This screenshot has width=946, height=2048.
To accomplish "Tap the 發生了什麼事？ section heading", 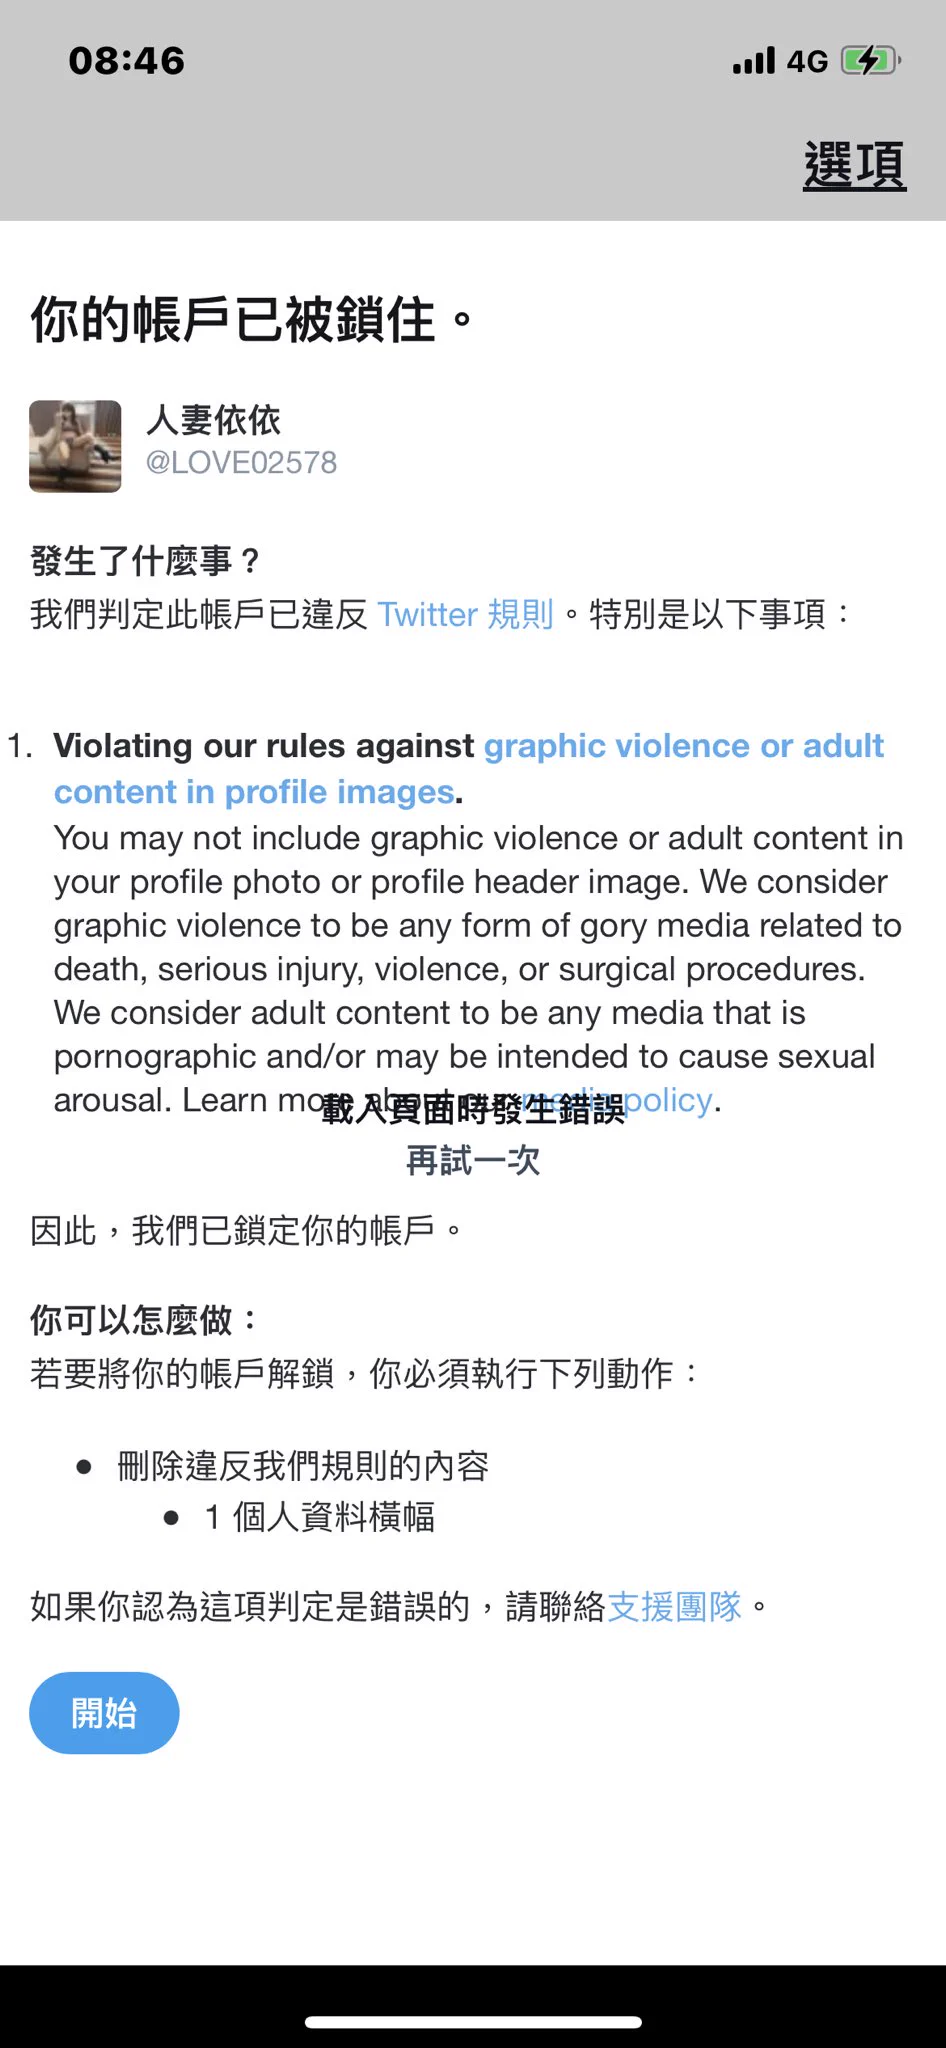I will [x=146, y=561].
